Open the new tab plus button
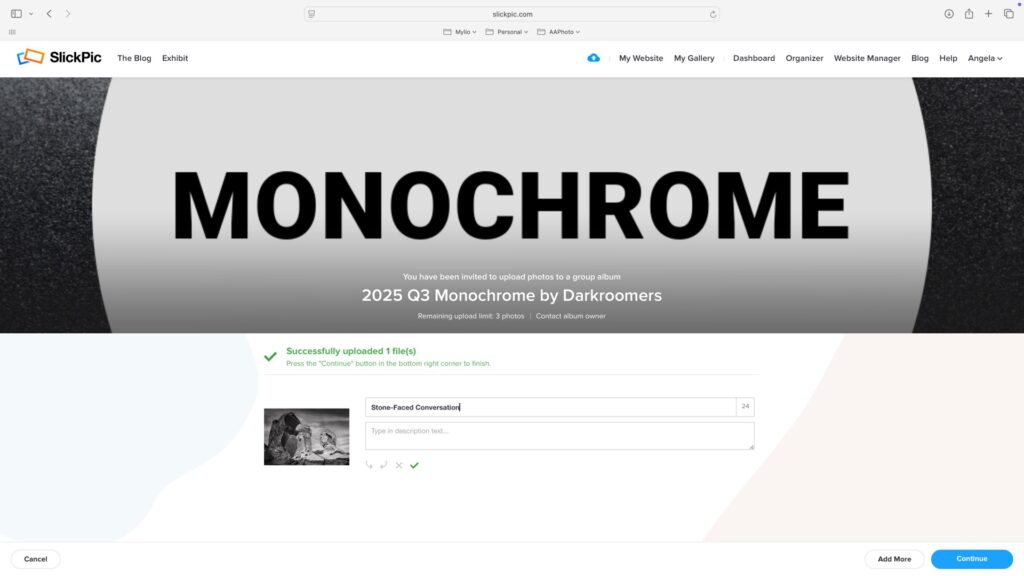The image size is (1024, 576). click(988, 14)
